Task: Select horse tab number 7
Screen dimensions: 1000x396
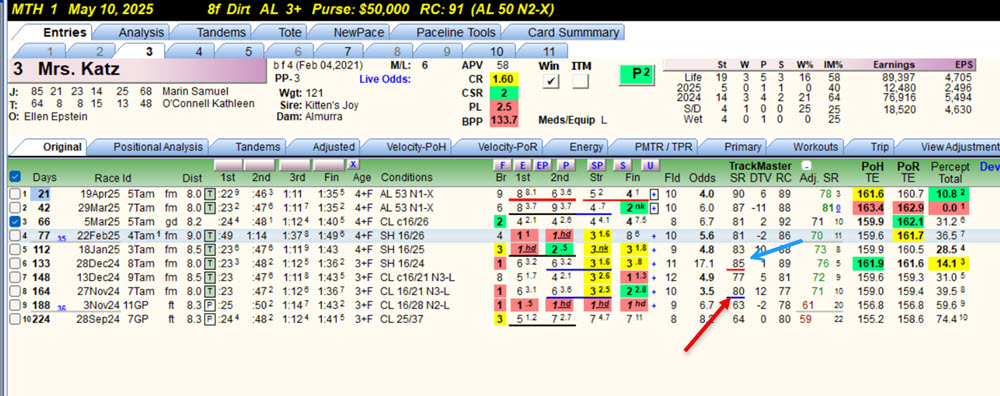Action: pyautogui.click(x=348, y=52)
